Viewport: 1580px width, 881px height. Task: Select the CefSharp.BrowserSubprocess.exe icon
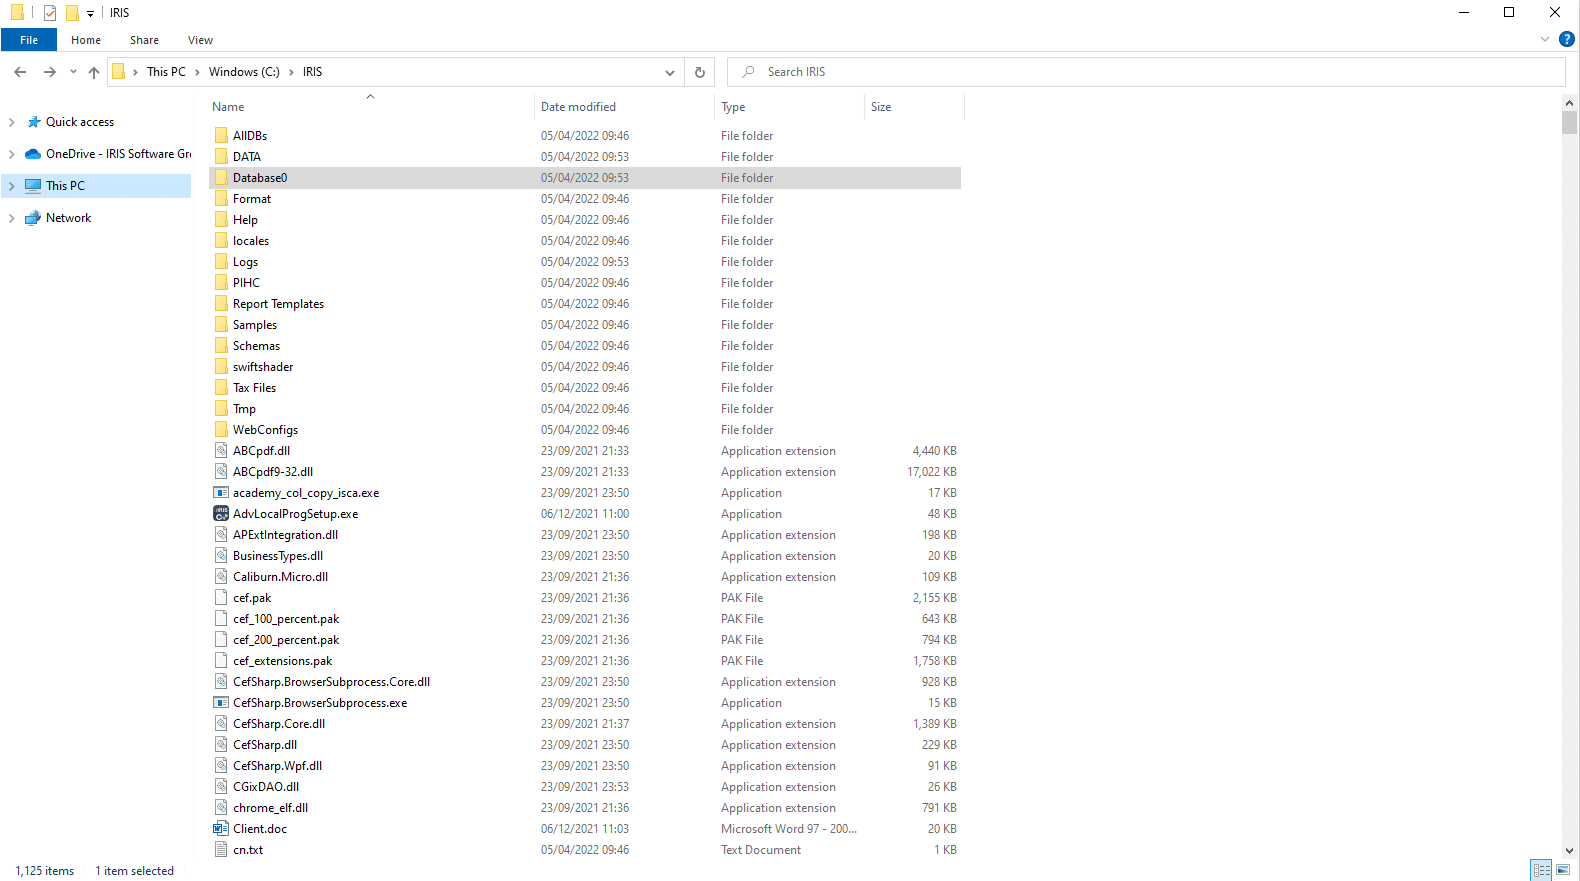tap(221, 702)
